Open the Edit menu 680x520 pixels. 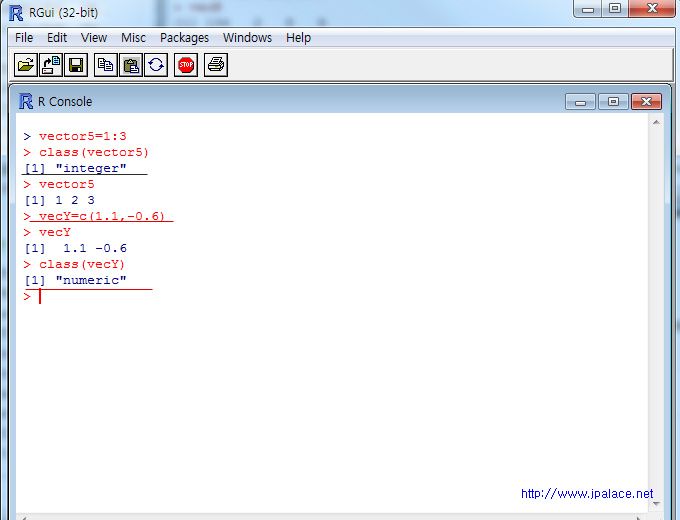tap(57, 38)
